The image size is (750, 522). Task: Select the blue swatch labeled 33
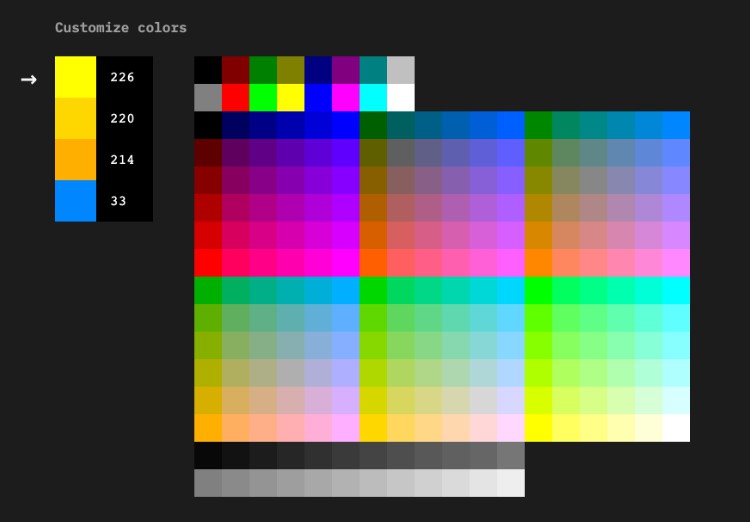tap(76, 201)
